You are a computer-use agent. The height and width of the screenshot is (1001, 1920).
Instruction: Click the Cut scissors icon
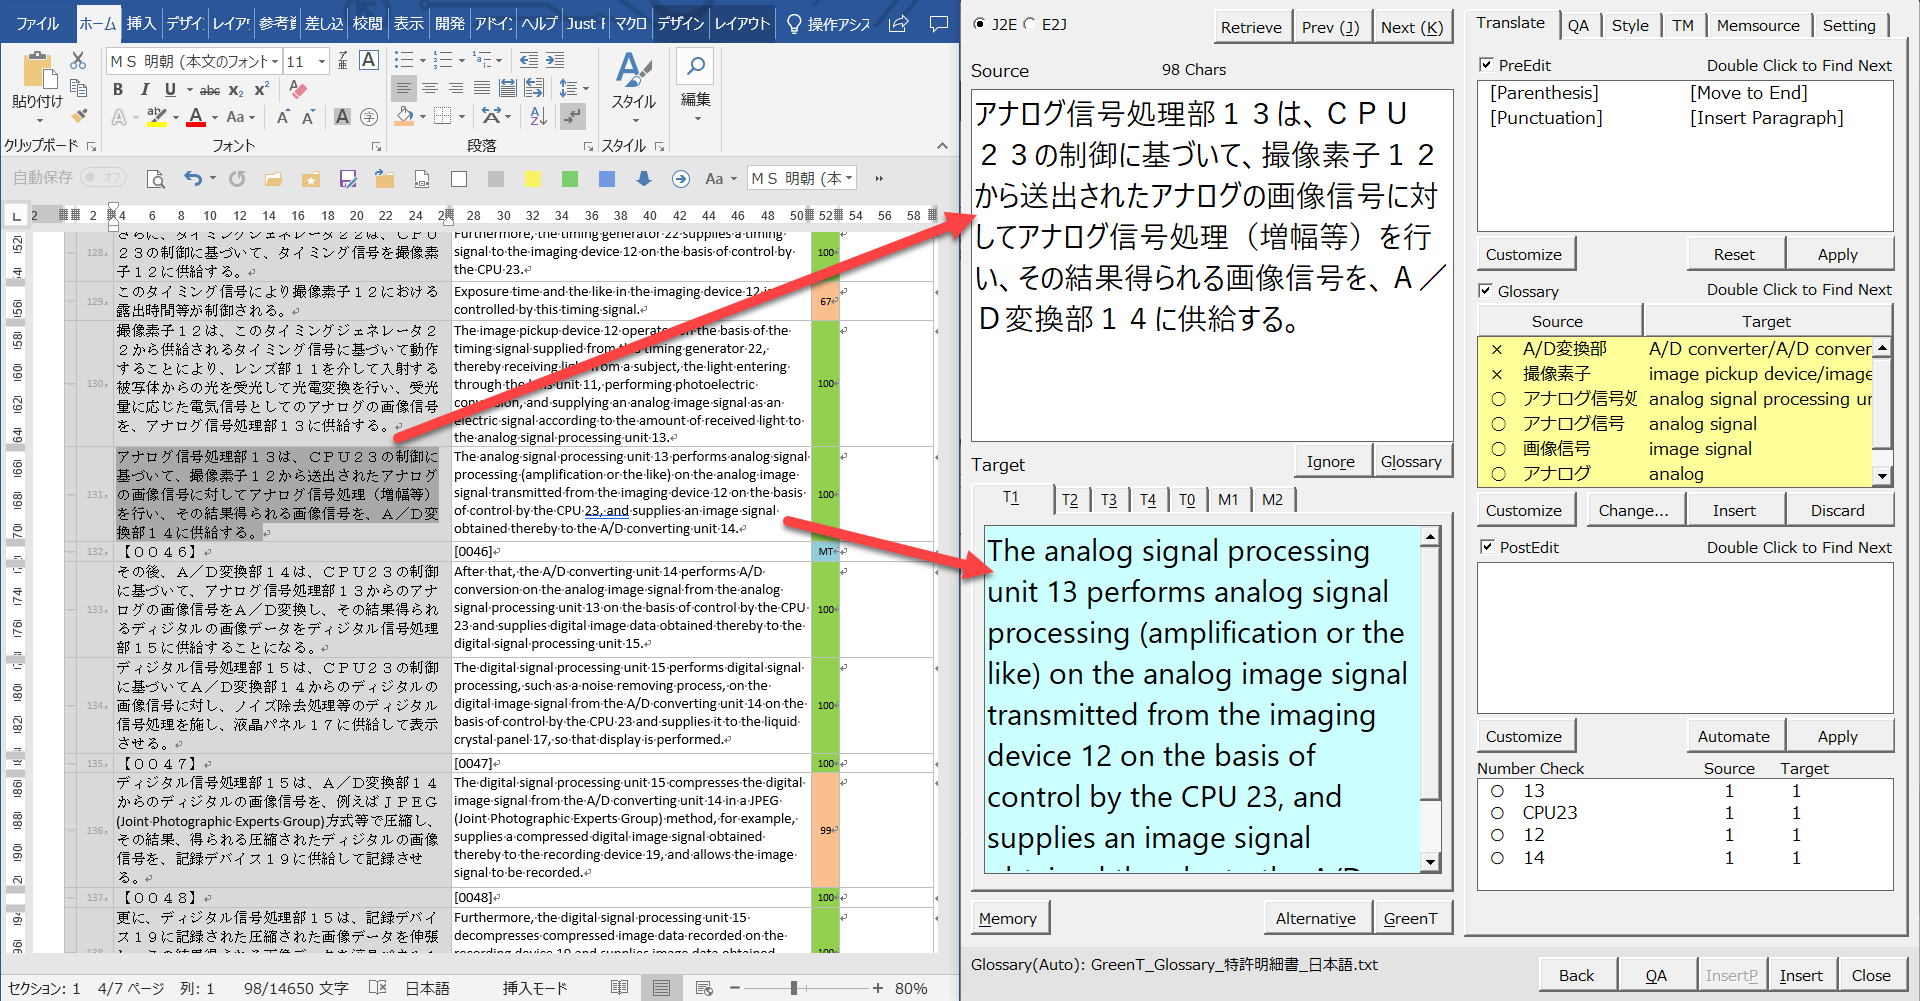pyautogui.click(x=78, y=61)
